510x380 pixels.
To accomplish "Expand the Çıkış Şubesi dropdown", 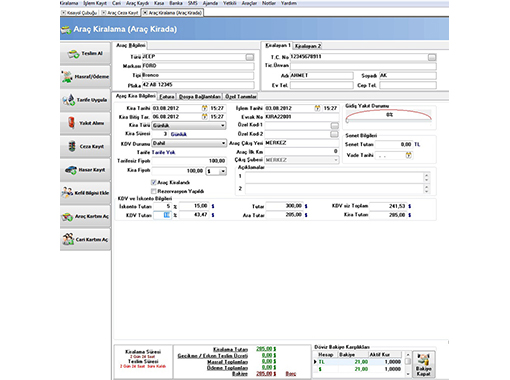I will click(335, 160).
